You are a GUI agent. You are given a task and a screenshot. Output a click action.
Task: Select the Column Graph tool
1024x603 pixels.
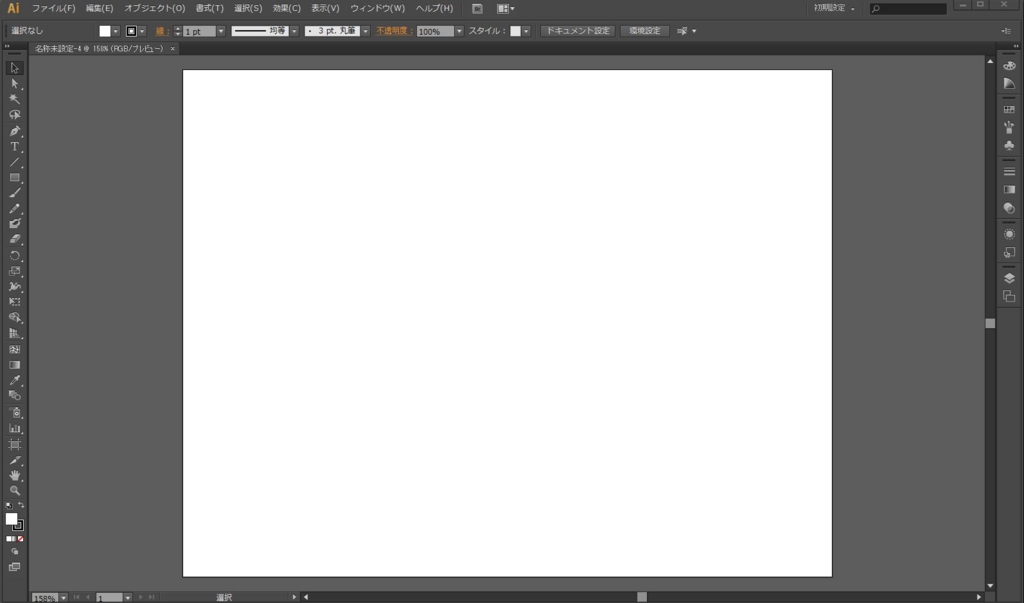tap(14, 429)
